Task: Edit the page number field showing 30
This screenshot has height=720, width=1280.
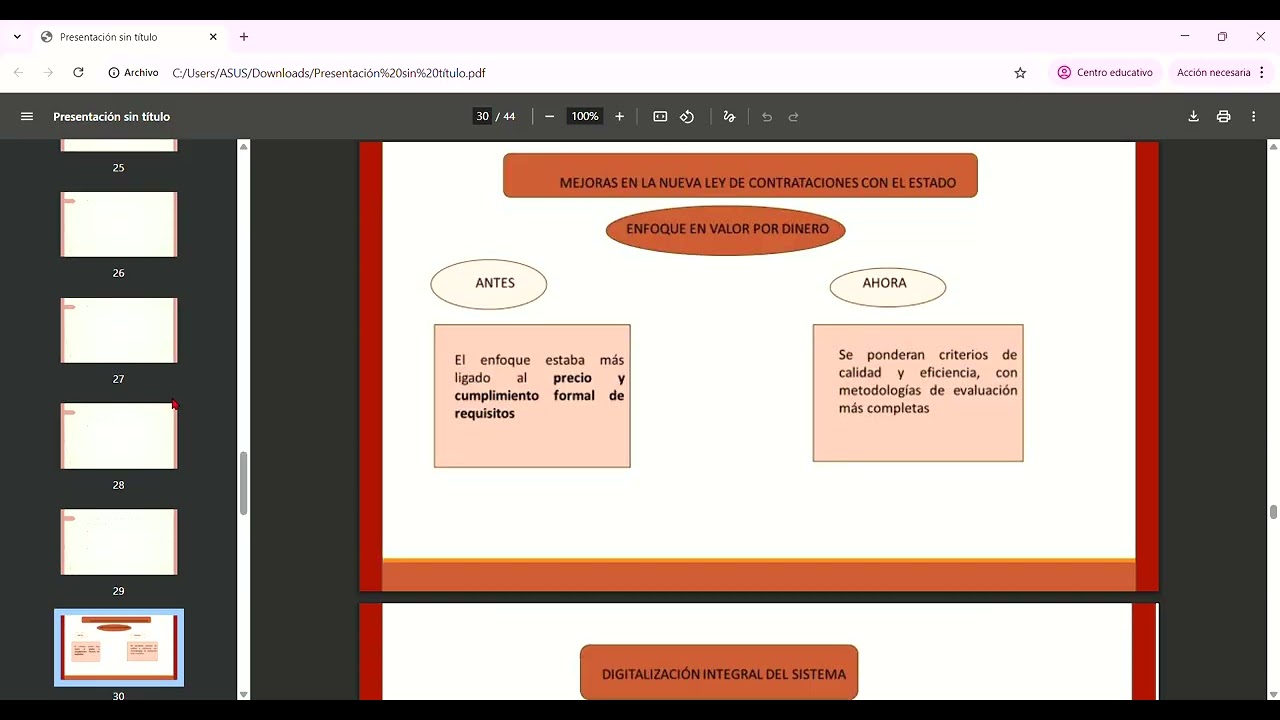Action: click(482, 117)
